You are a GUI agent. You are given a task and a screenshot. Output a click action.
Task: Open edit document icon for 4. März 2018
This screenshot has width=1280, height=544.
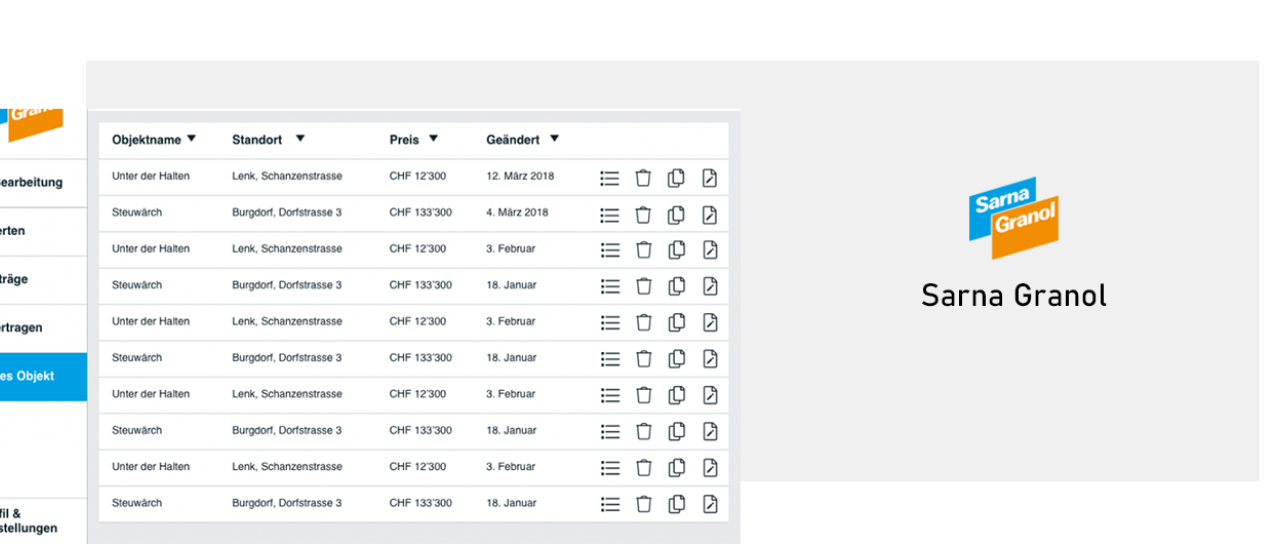pyautogui.click(x=710, y=214)
